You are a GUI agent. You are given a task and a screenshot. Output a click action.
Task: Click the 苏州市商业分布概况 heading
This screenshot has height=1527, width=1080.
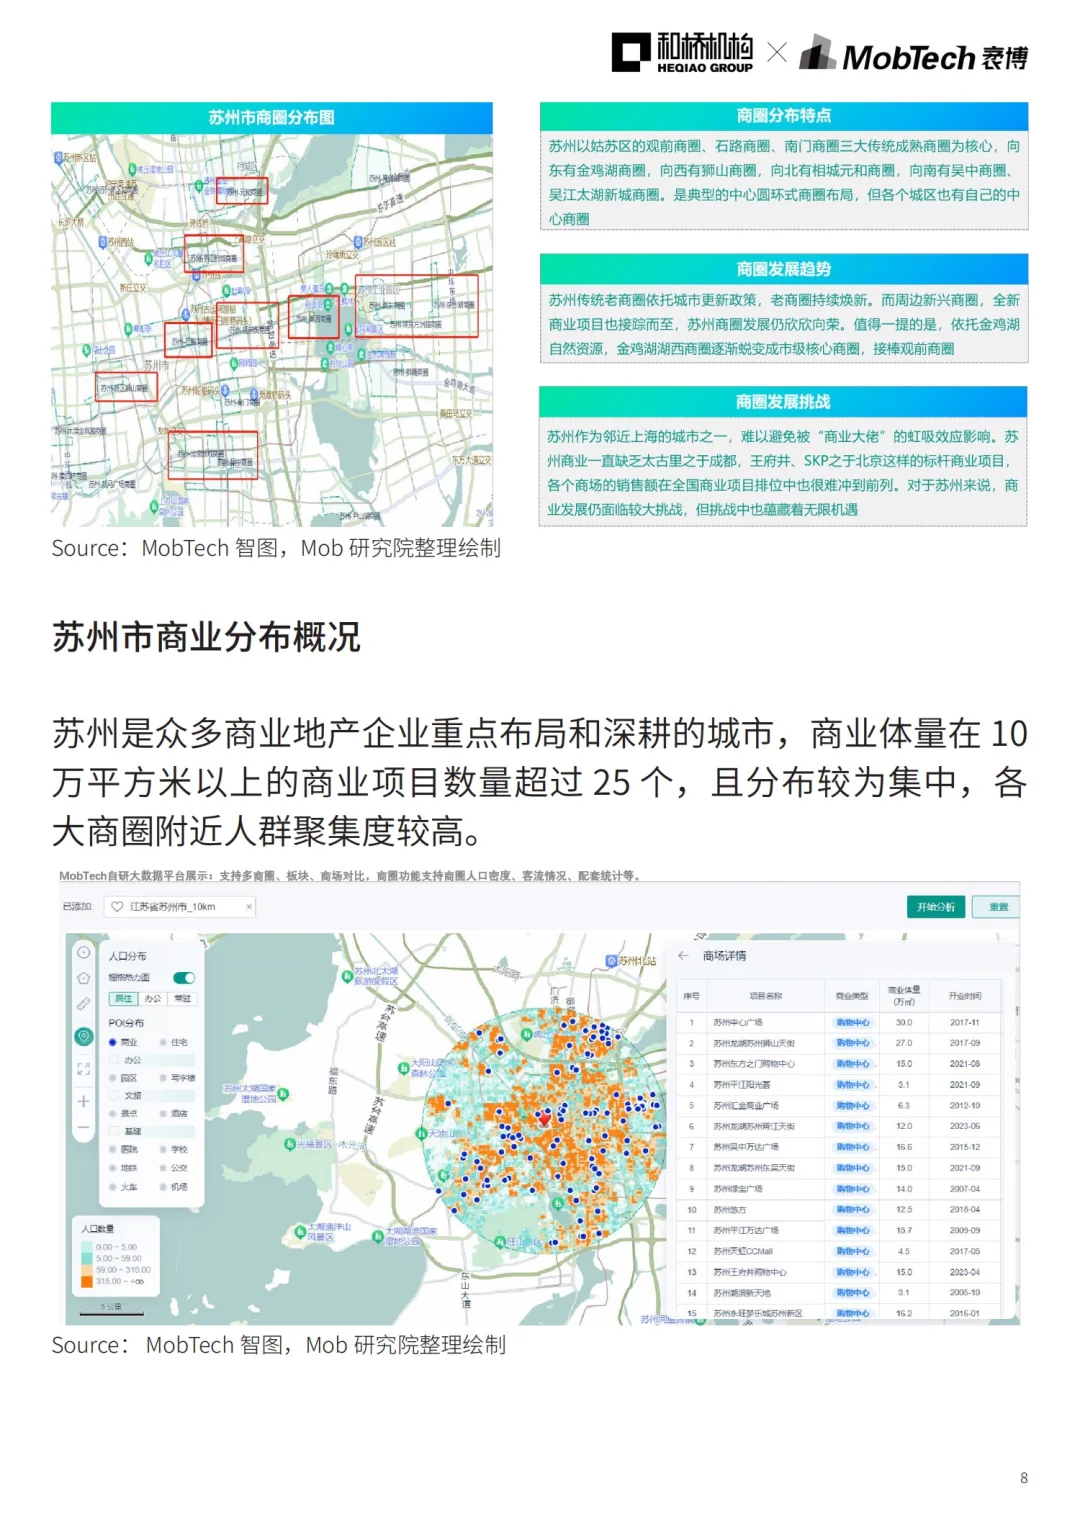tap(206, 637)
